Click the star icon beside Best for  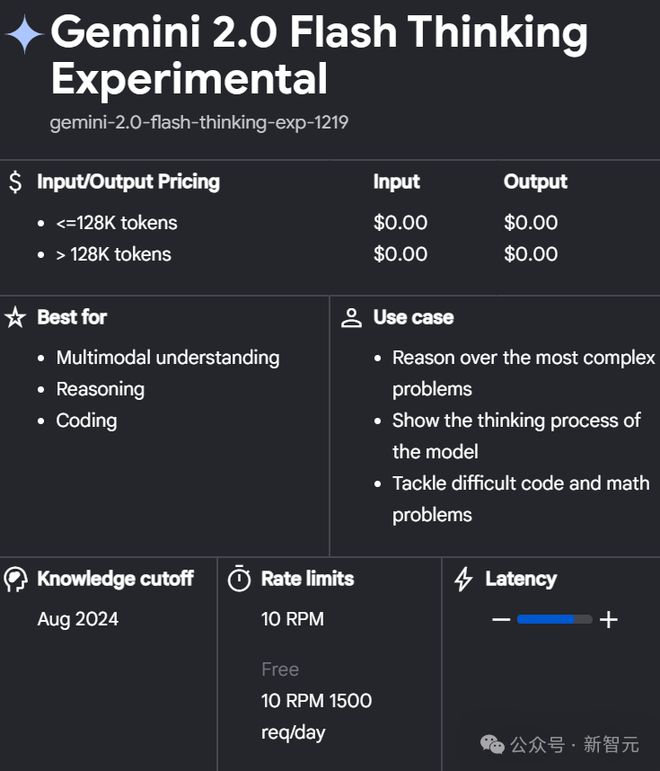click(x=15, y=317)
